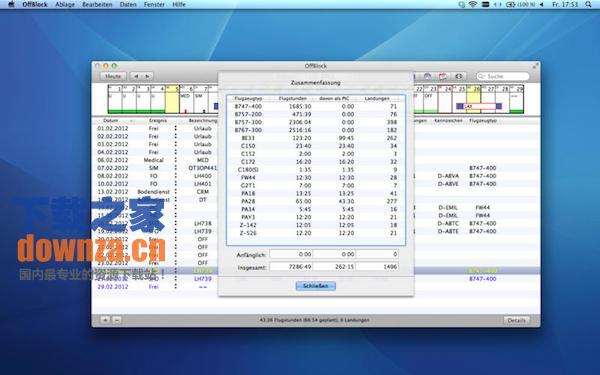The width and height of the screenshot is (600, 375).
Task: Select the B747-400 summary row
Action: [316, 106]
